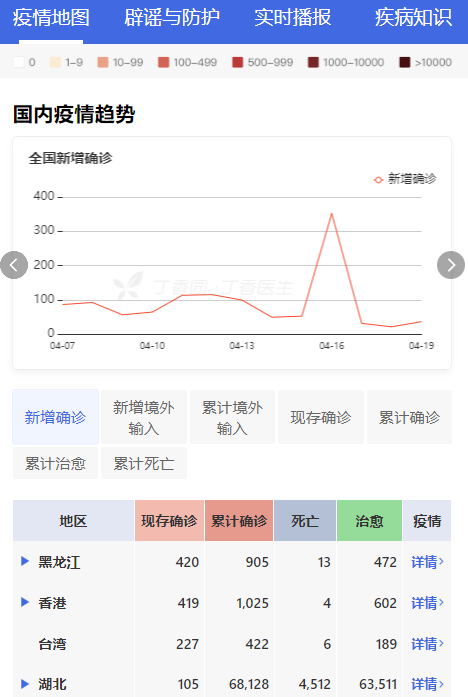
Task: Click the 500–999 legend swatch
Action: pos(238,62)
